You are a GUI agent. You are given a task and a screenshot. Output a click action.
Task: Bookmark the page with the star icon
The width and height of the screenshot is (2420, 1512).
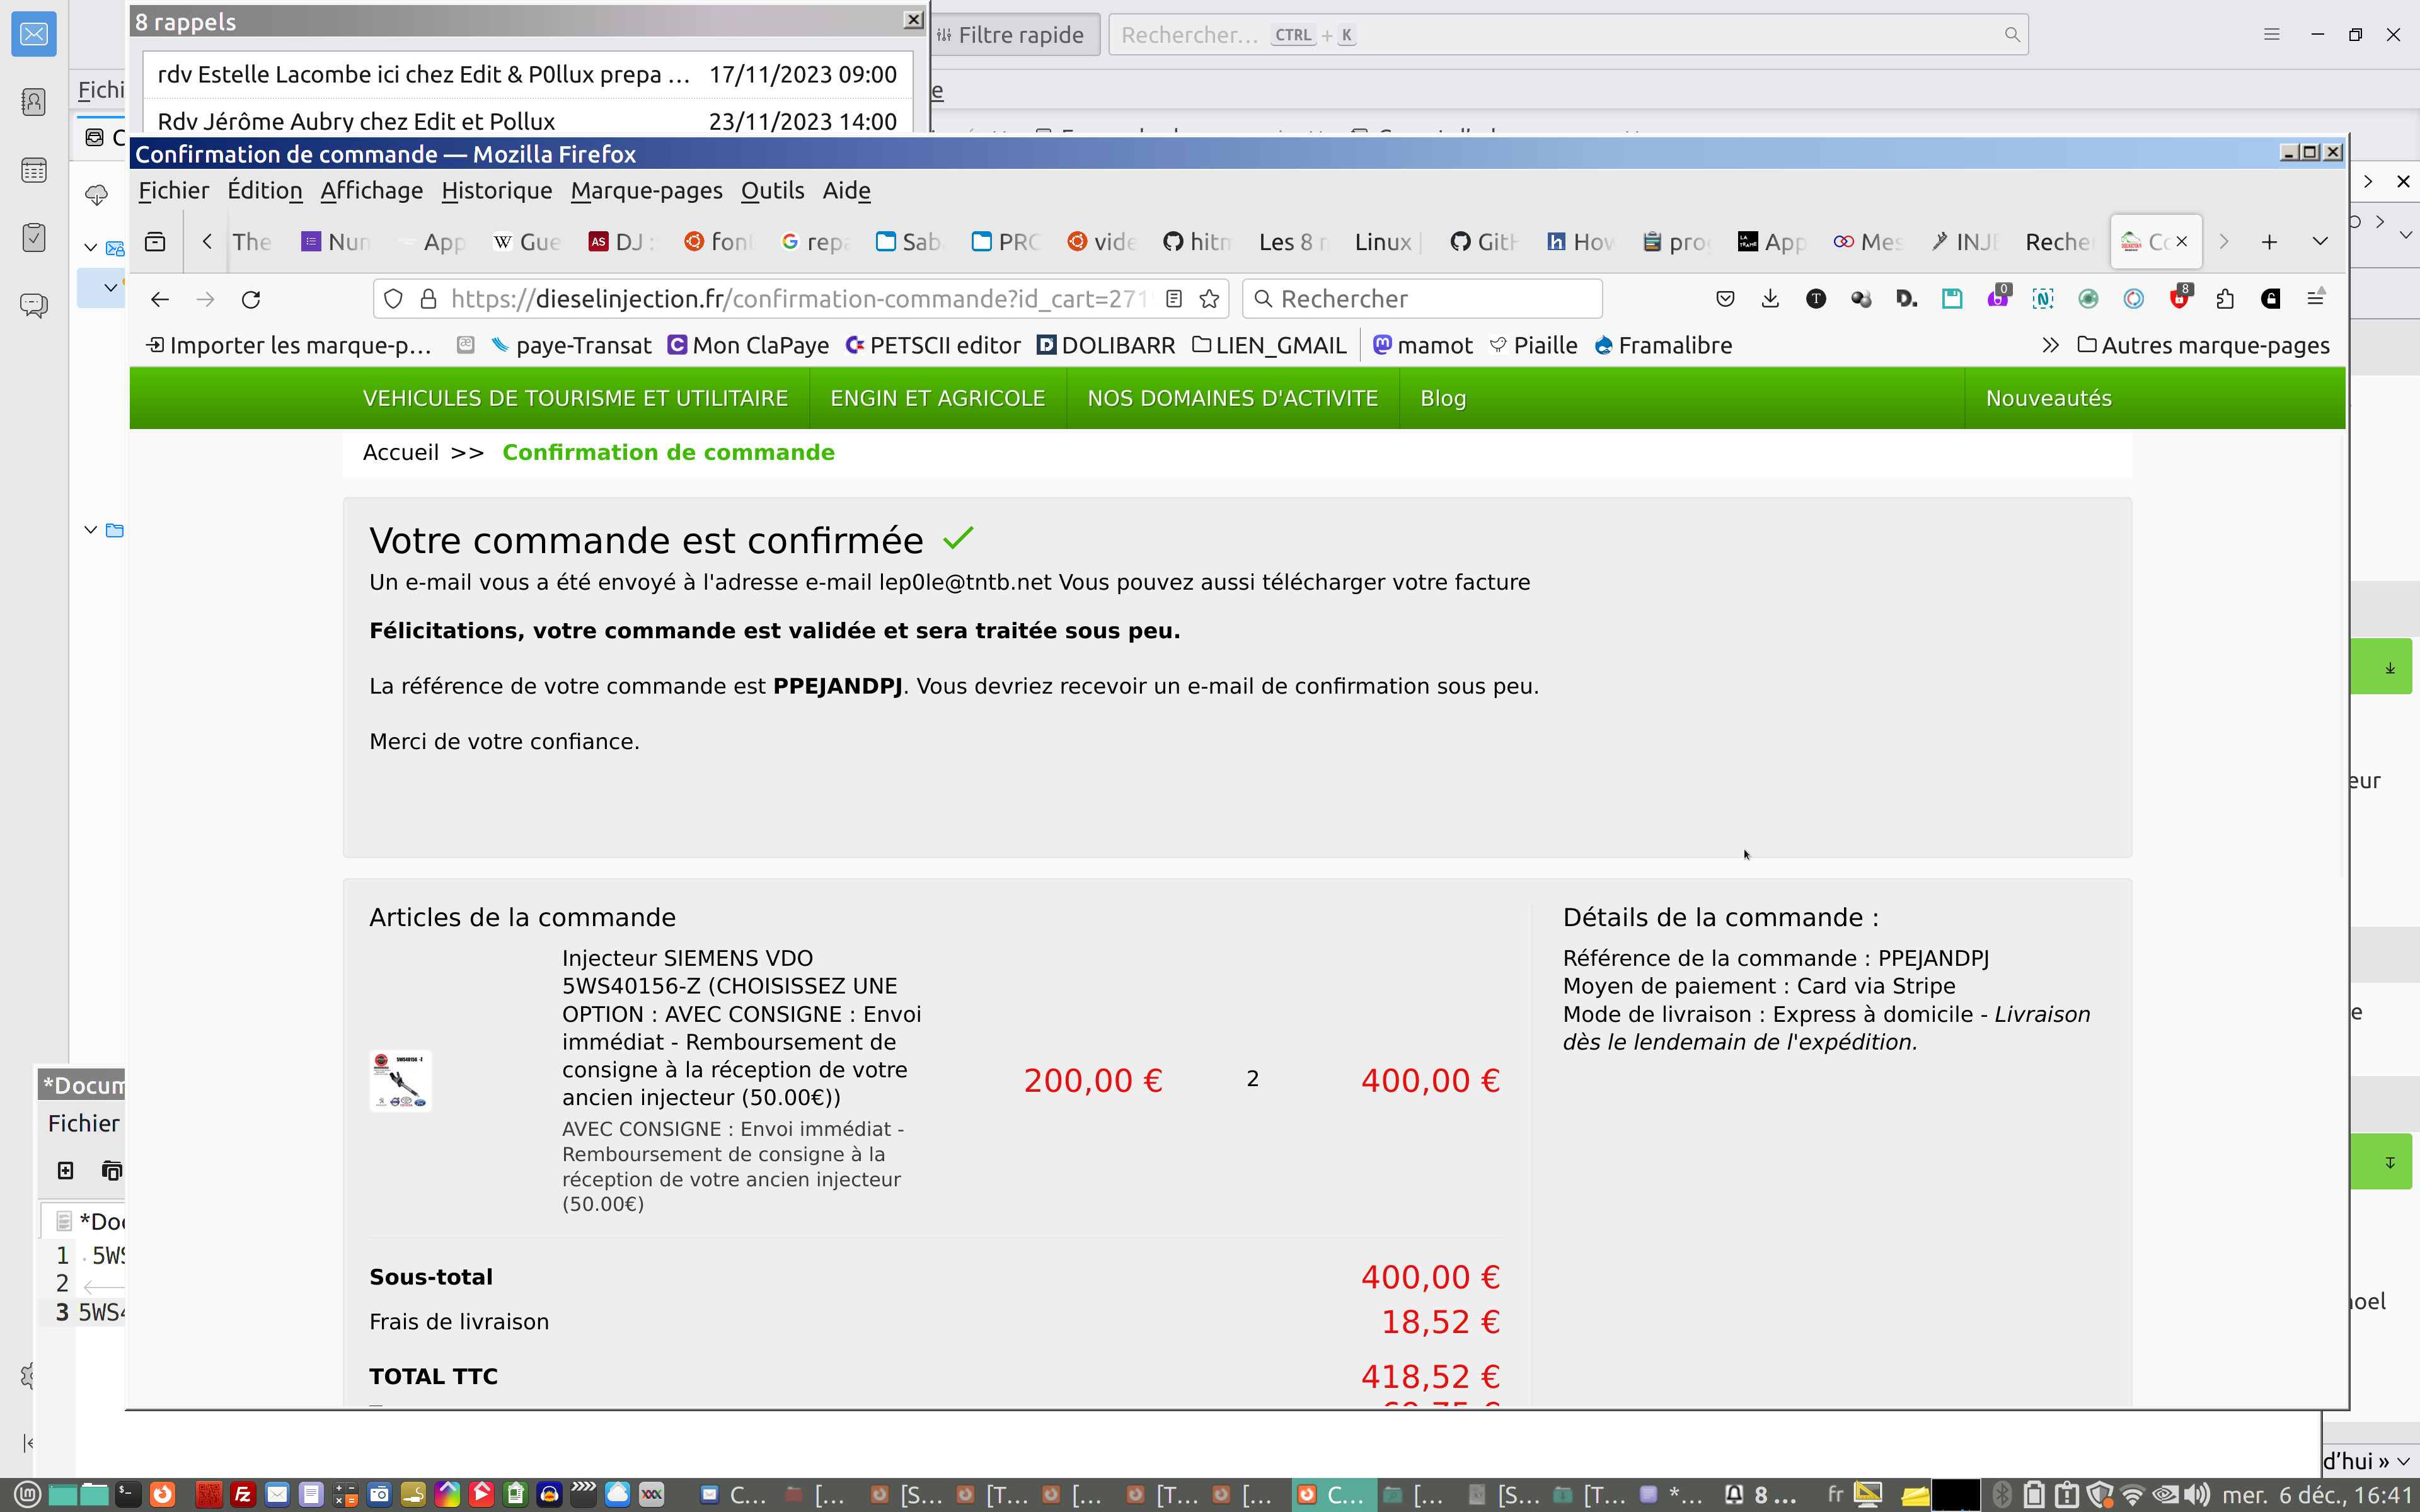point(1209,299)
